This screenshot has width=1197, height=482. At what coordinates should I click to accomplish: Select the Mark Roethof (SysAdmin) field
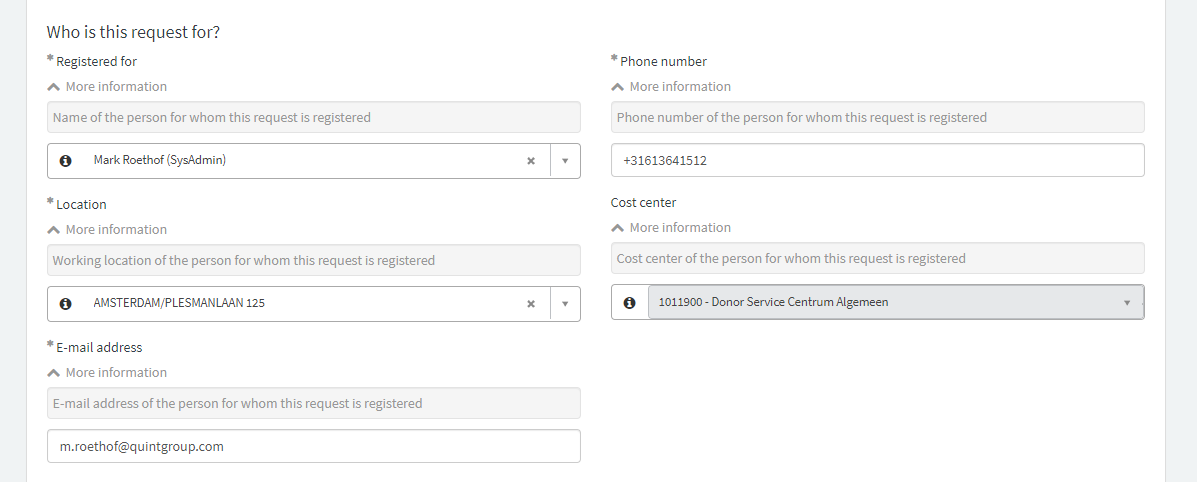(x=314, y=161)
